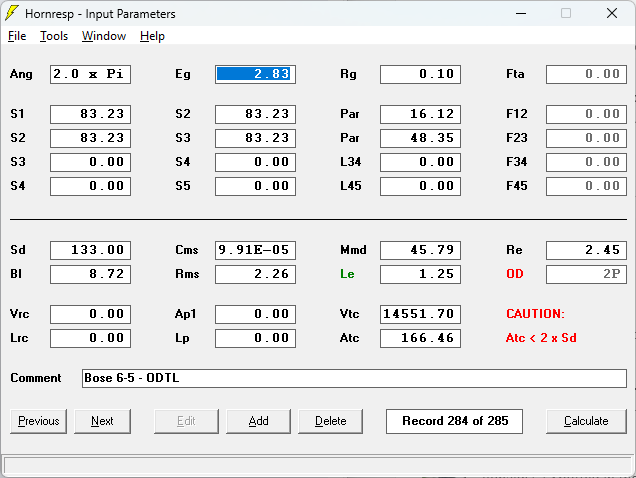The height and width of the screenshot is (478, 636).
Task: Click the Mmd mass field
Action: click(x=420, y=250)
